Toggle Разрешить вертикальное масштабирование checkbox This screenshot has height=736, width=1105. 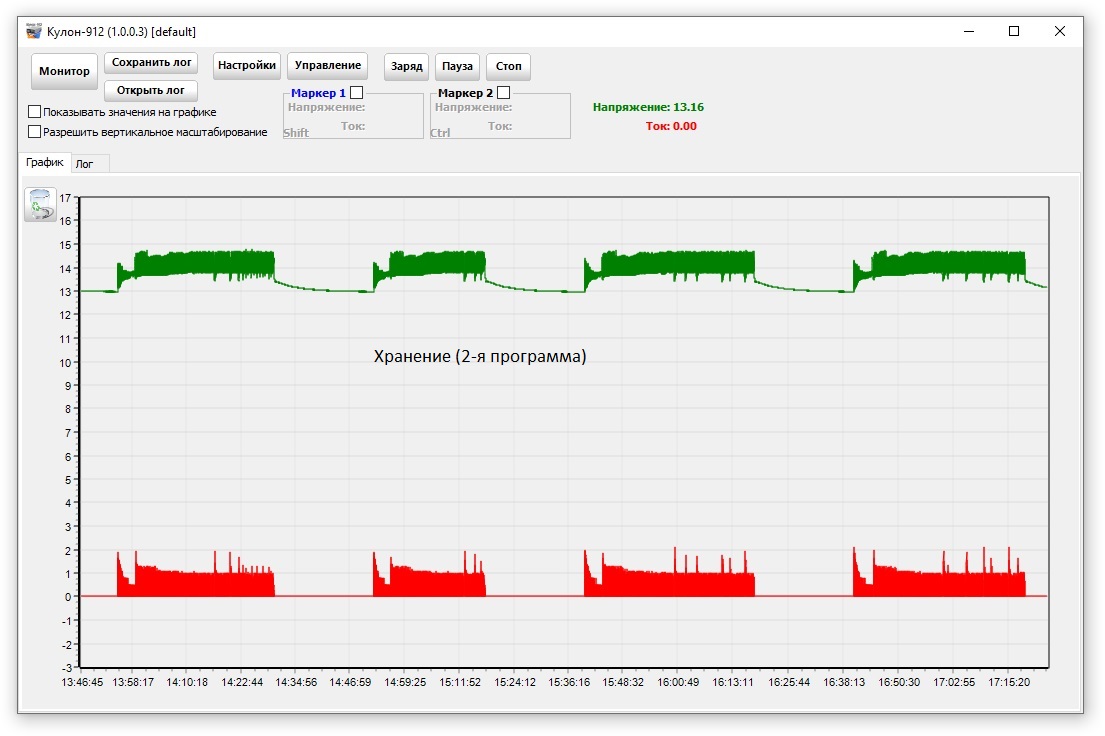click(35, 131)
